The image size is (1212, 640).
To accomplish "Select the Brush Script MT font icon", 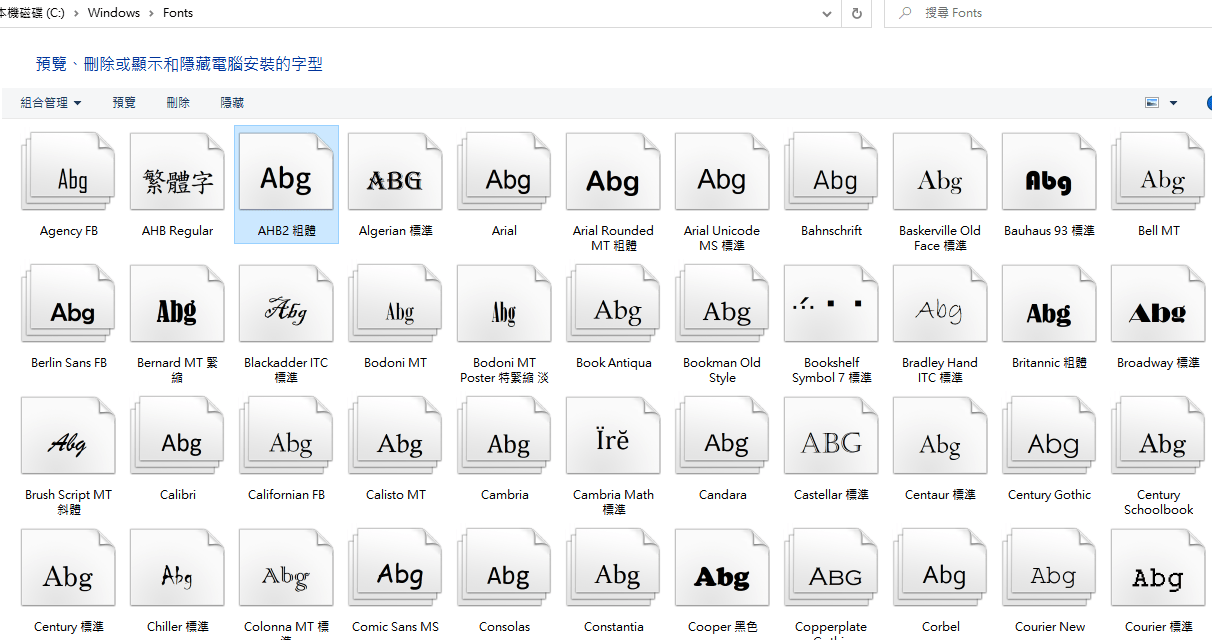I will click(68, 443).
